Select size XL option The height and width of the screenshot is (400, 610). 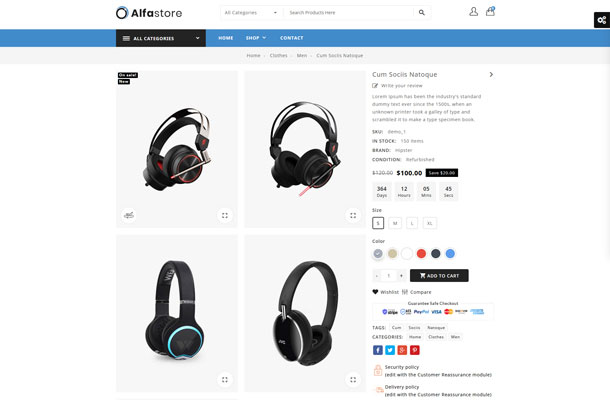point(429,223)
